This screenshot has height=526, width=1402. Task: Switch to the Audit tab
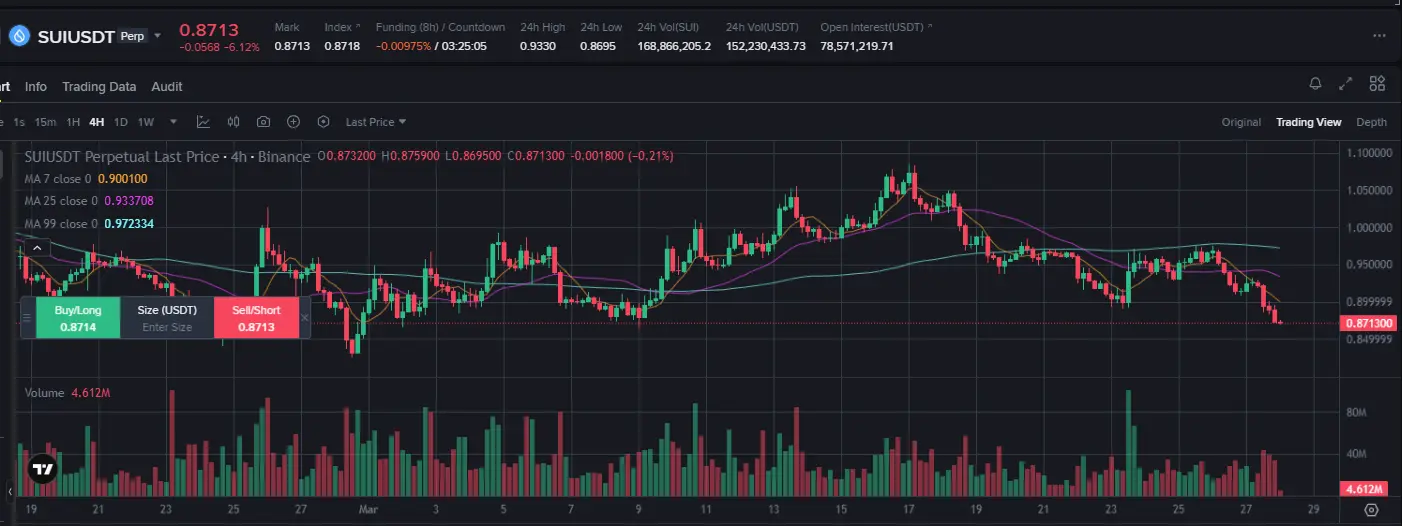click(x=167, y=87)
